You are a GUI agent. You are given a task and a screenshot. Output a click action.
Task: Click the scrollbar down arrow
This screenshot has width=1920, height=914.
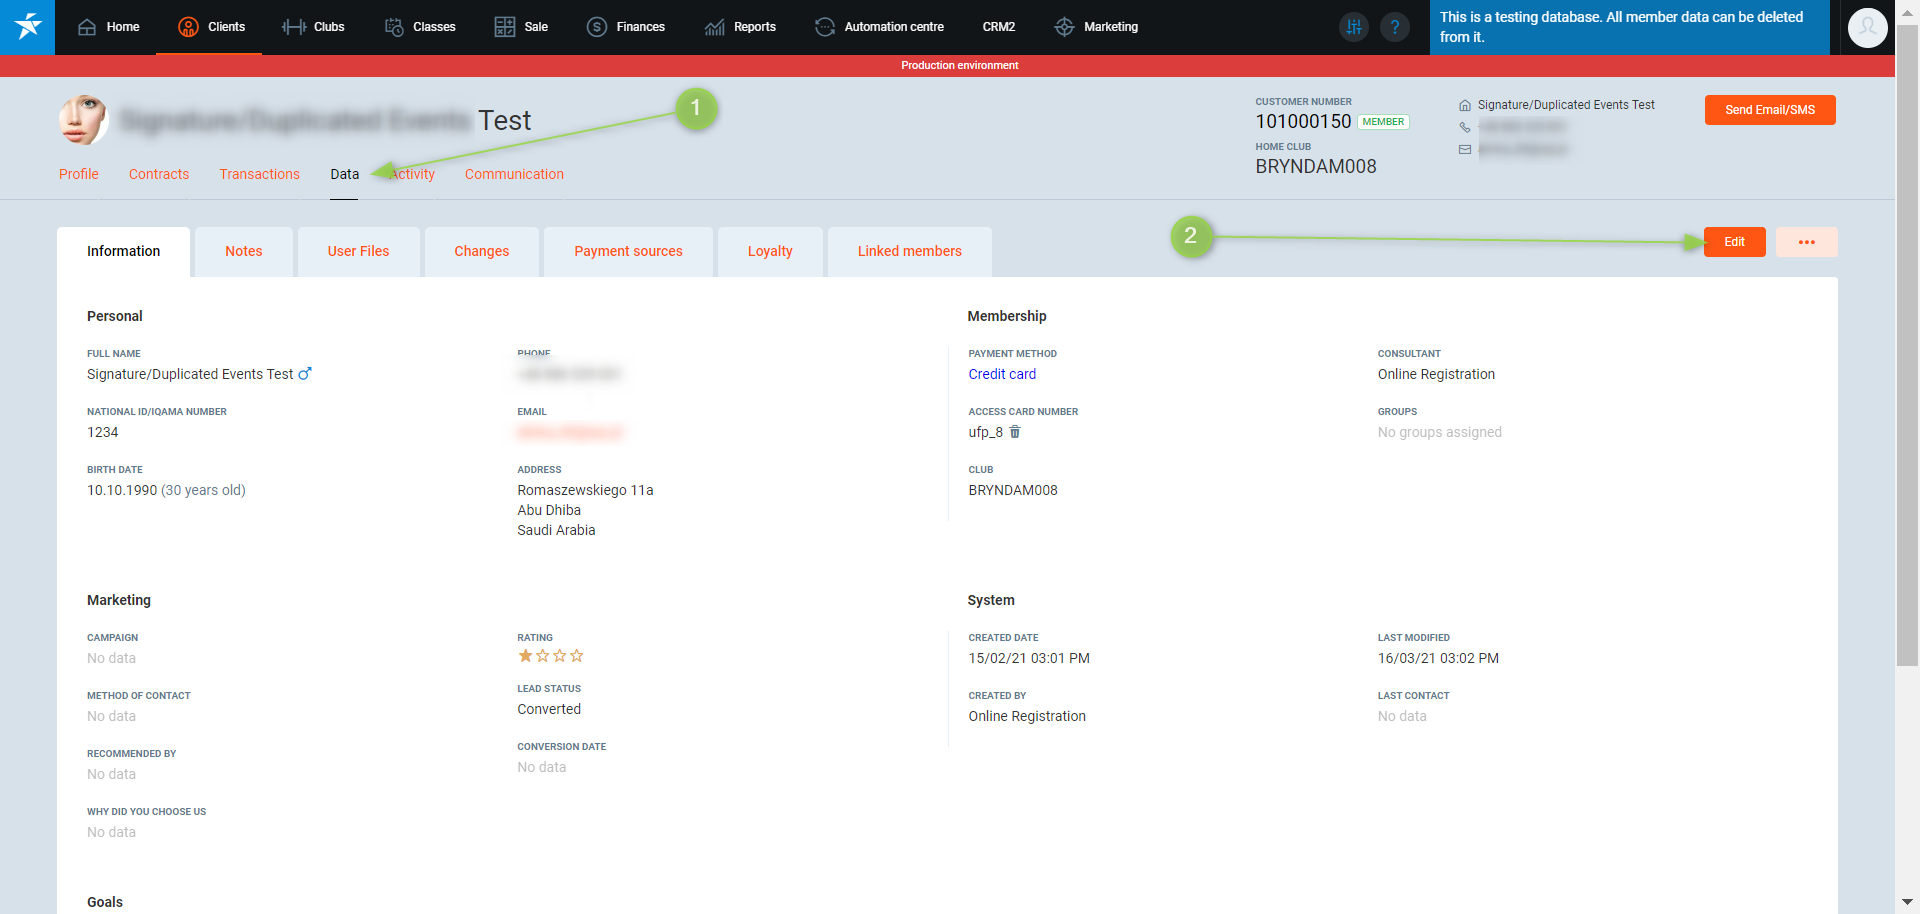(x=1907, y=902)
